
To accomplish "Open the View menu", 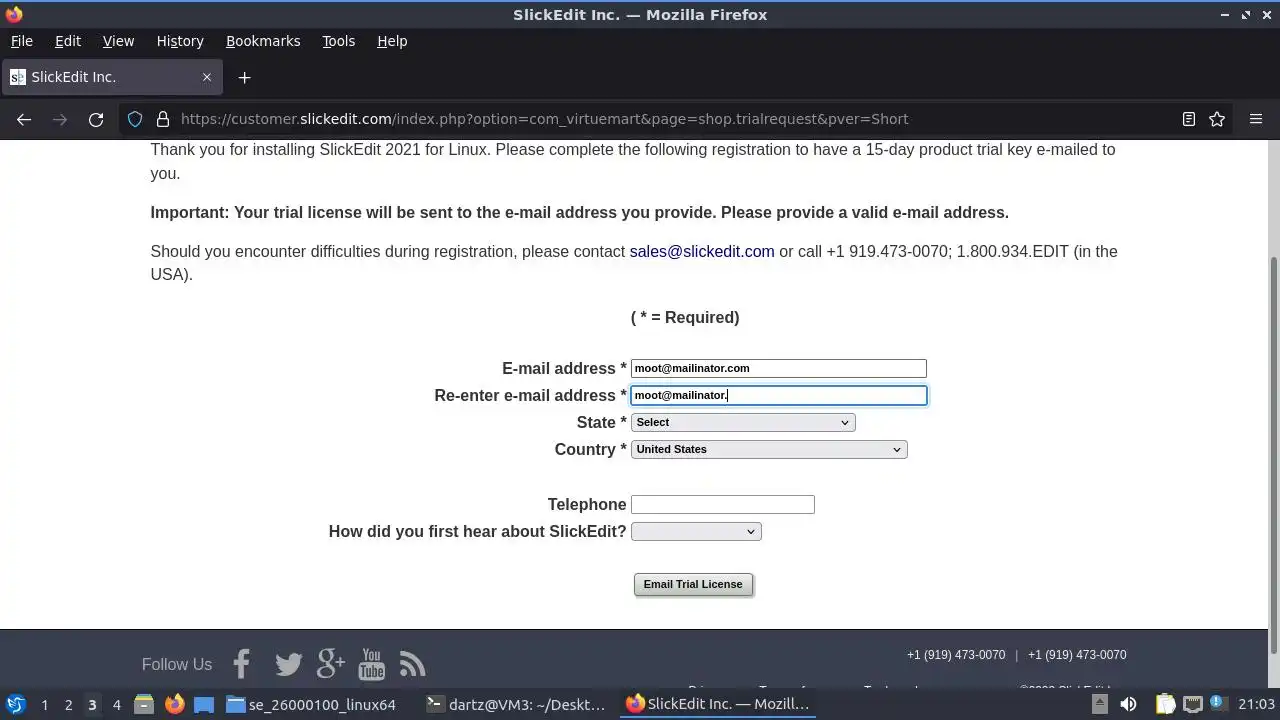I will (x=118, y=41).
